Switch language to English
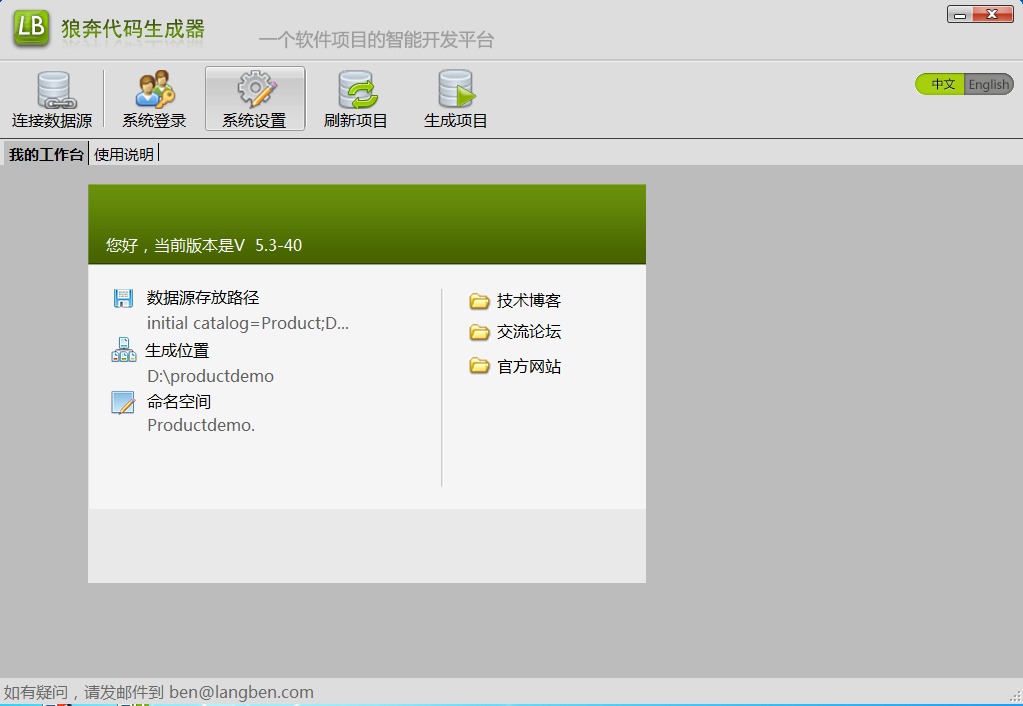 988,84
